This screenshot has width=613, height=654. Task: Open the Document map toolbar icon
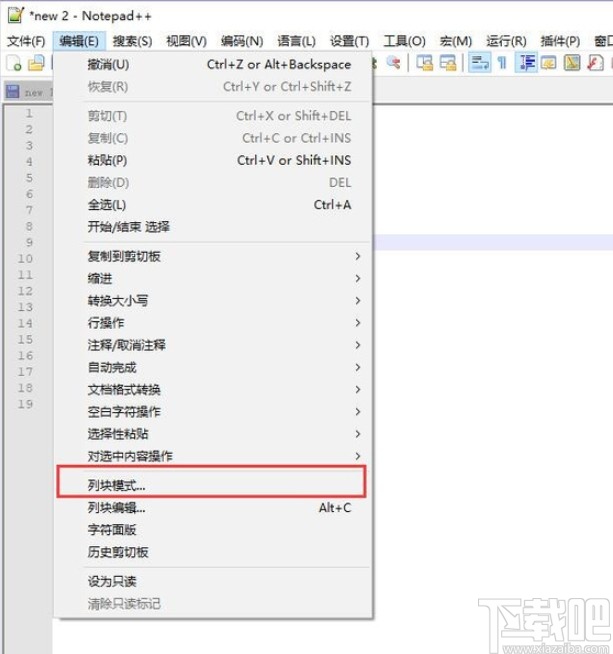coord(572,63)
